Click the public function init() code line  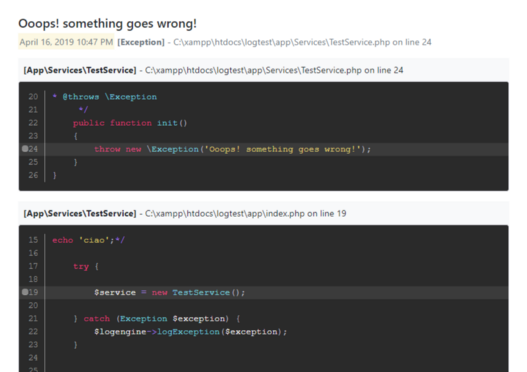130,123
